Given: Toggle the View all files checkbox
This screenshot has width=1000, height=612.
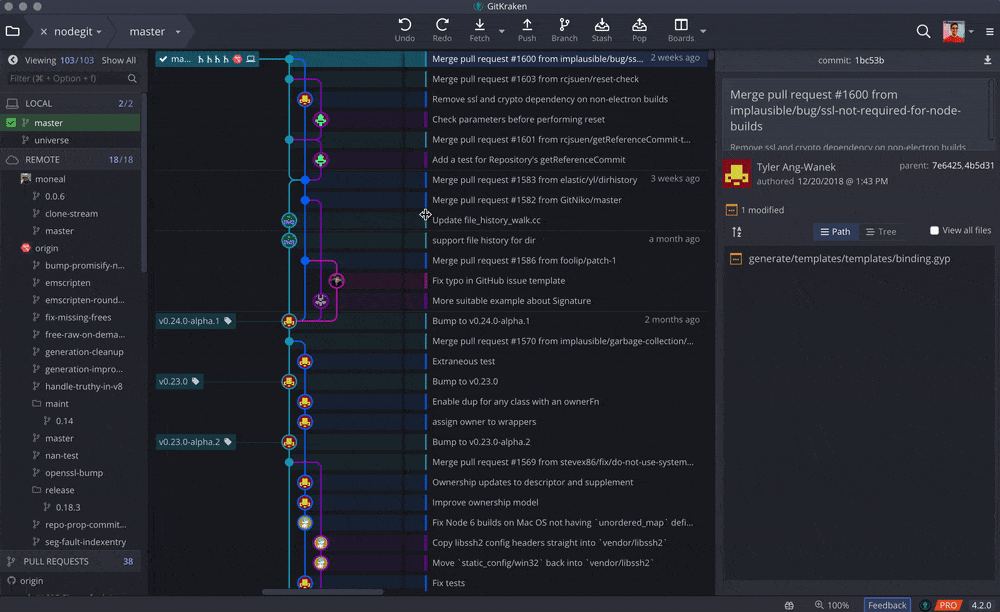Looking at the screenshot, I should pyautogui.click(x=934, y=231).
